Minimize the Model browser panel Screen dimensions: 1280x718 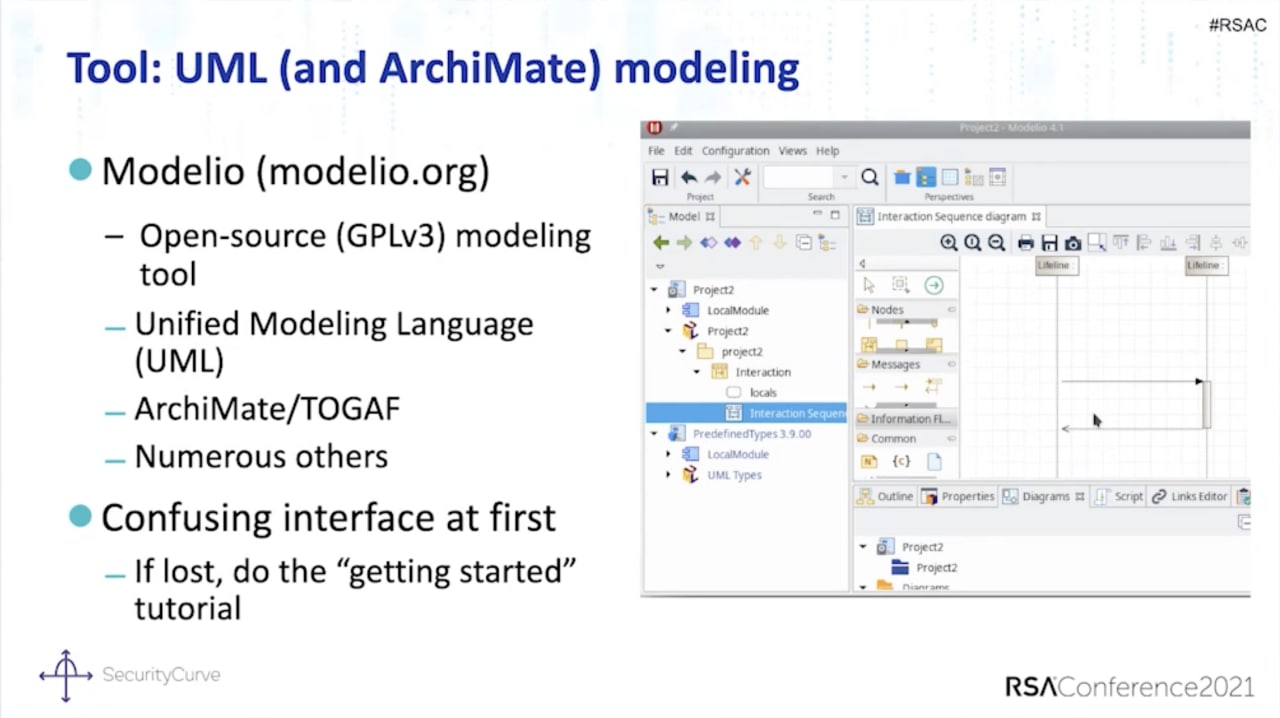click(x=817, y=215)
